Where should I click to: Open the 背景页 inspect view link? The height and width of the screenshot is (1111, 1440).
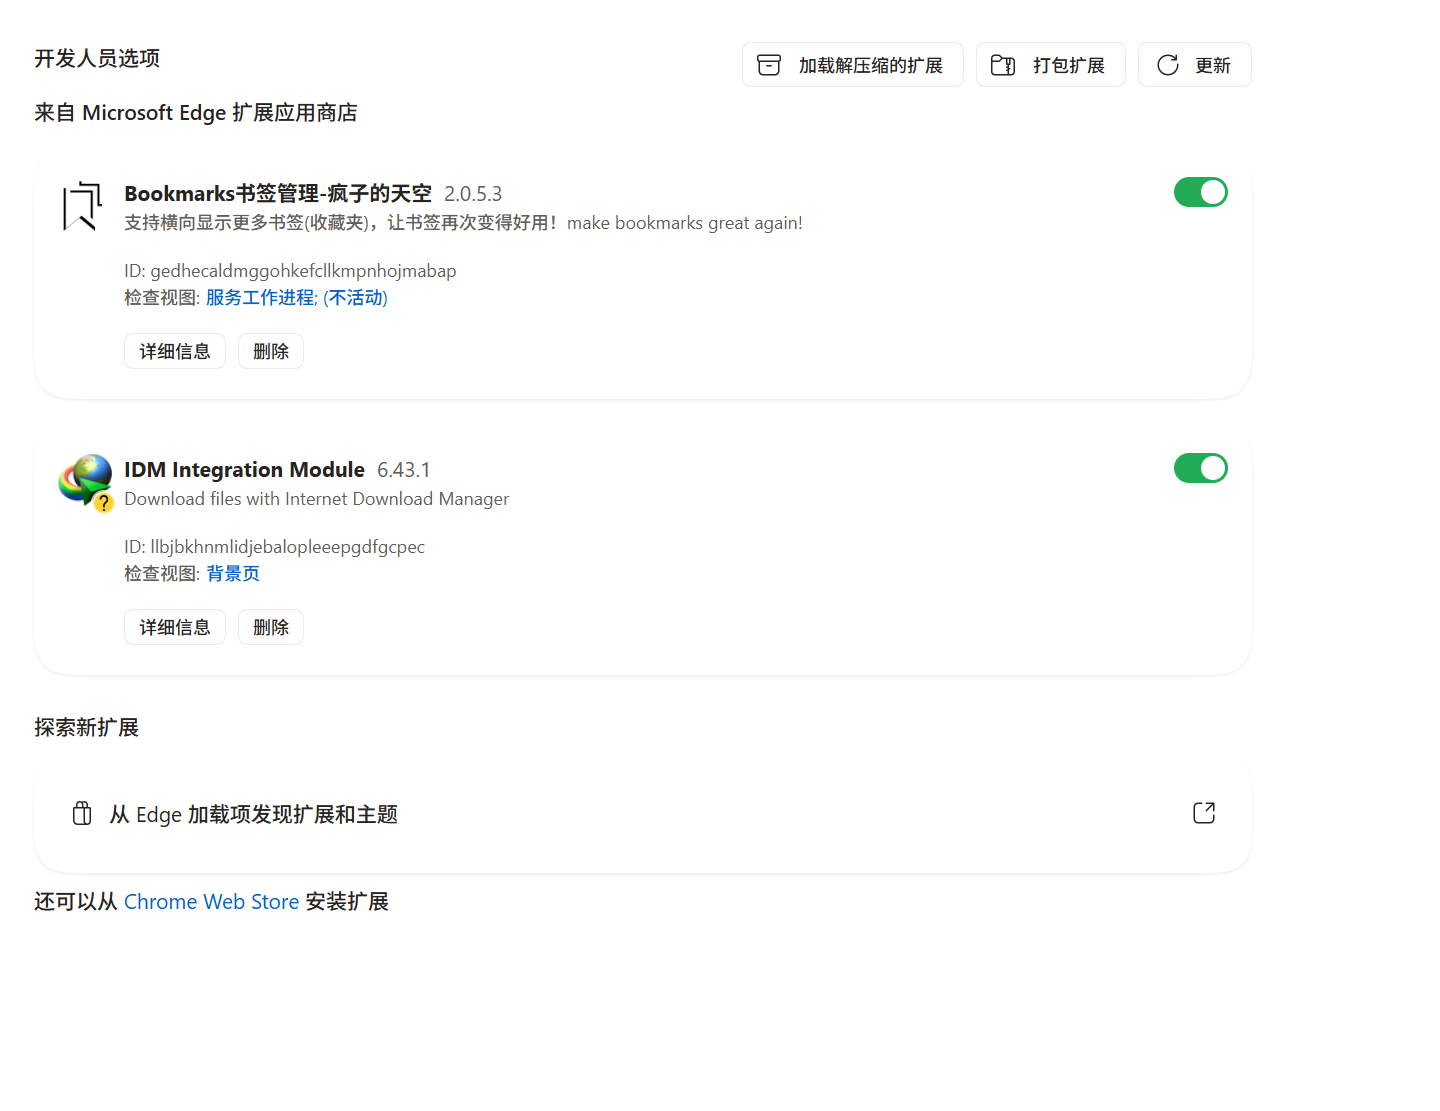[233, 574]
